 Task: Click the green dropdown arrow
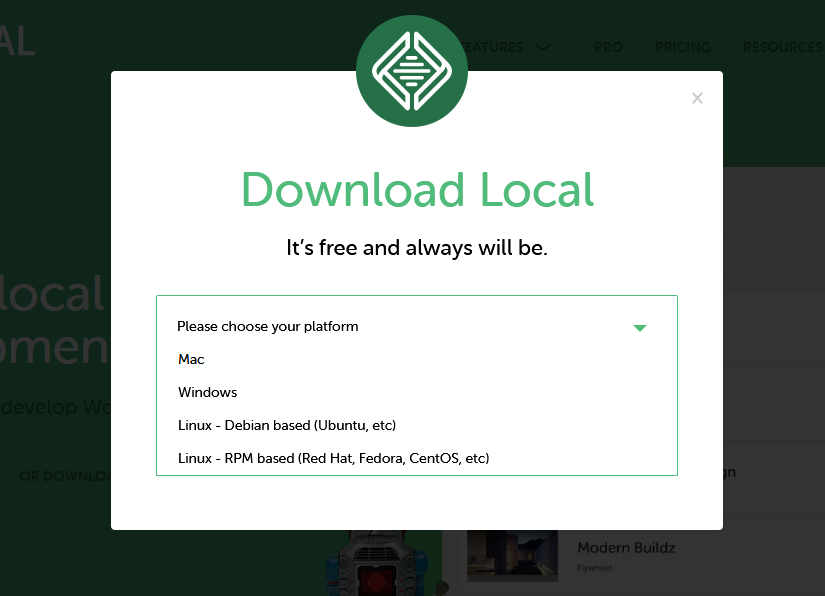[640, 328]
